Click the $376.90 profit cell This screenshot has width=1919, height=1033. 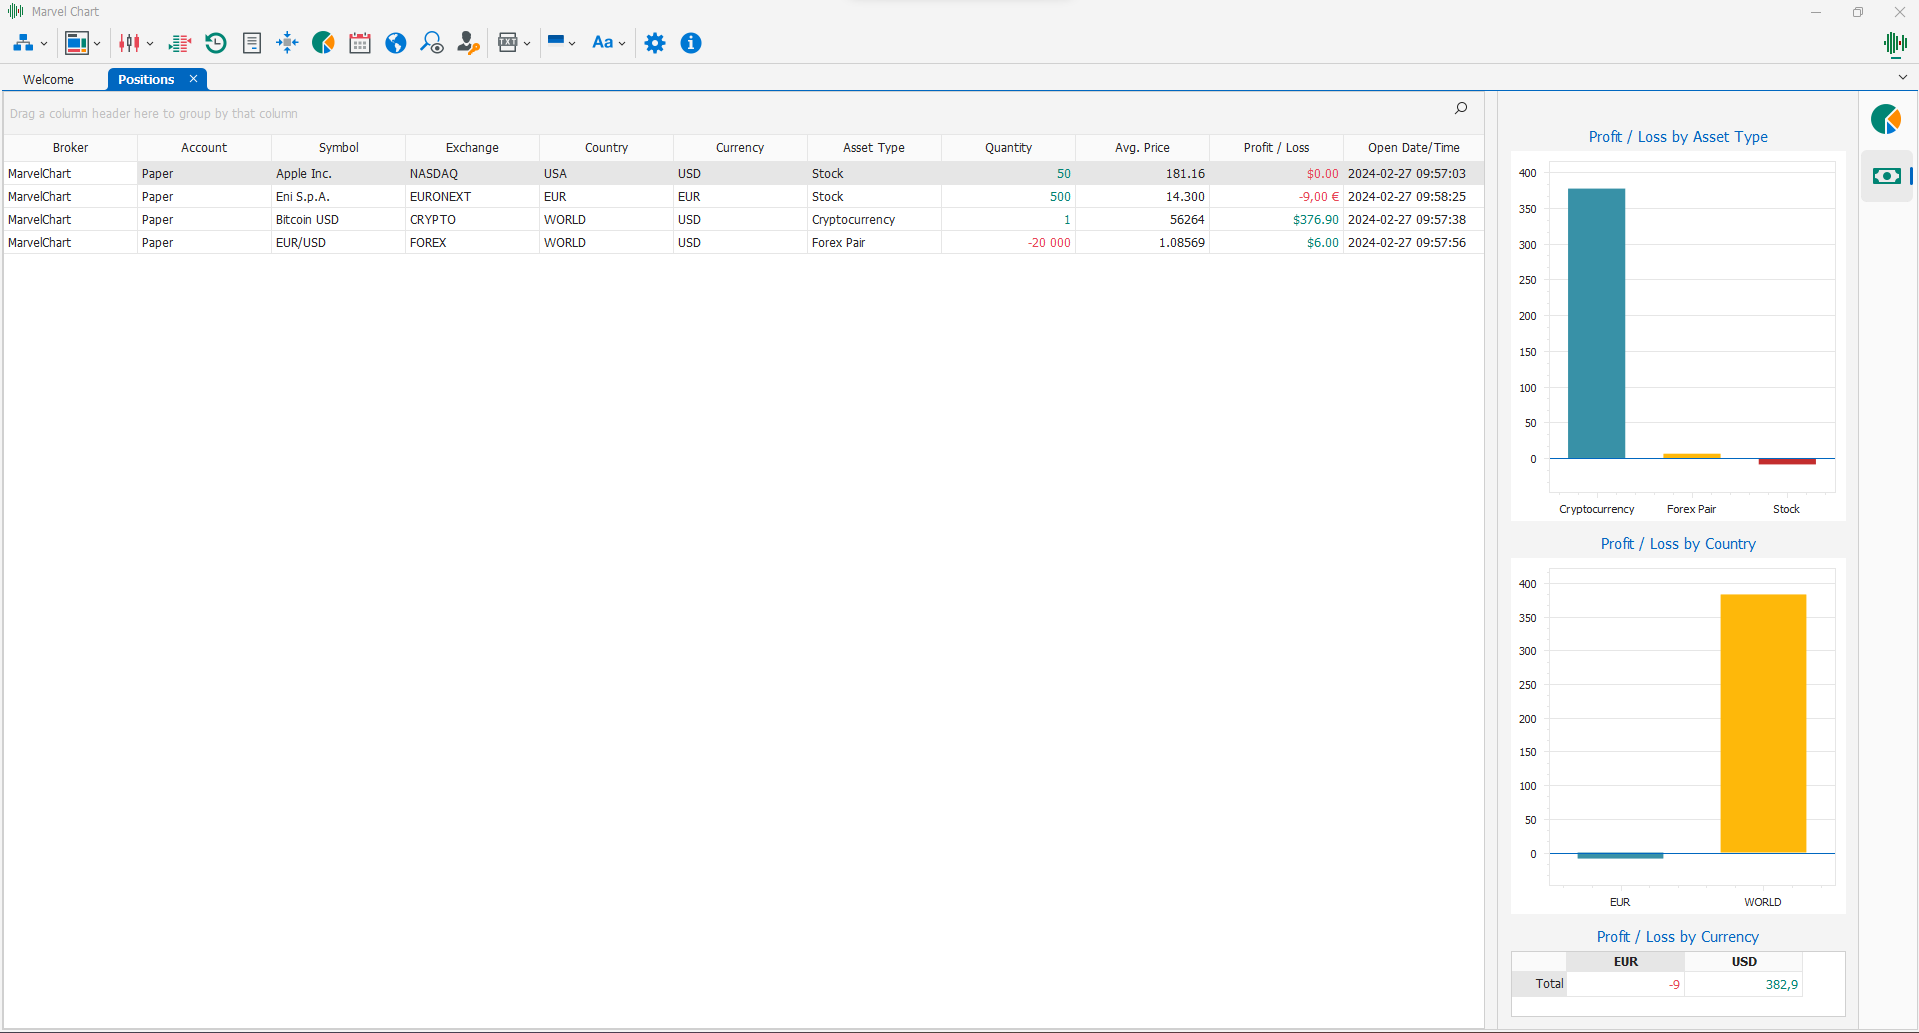pos(1276,220)
